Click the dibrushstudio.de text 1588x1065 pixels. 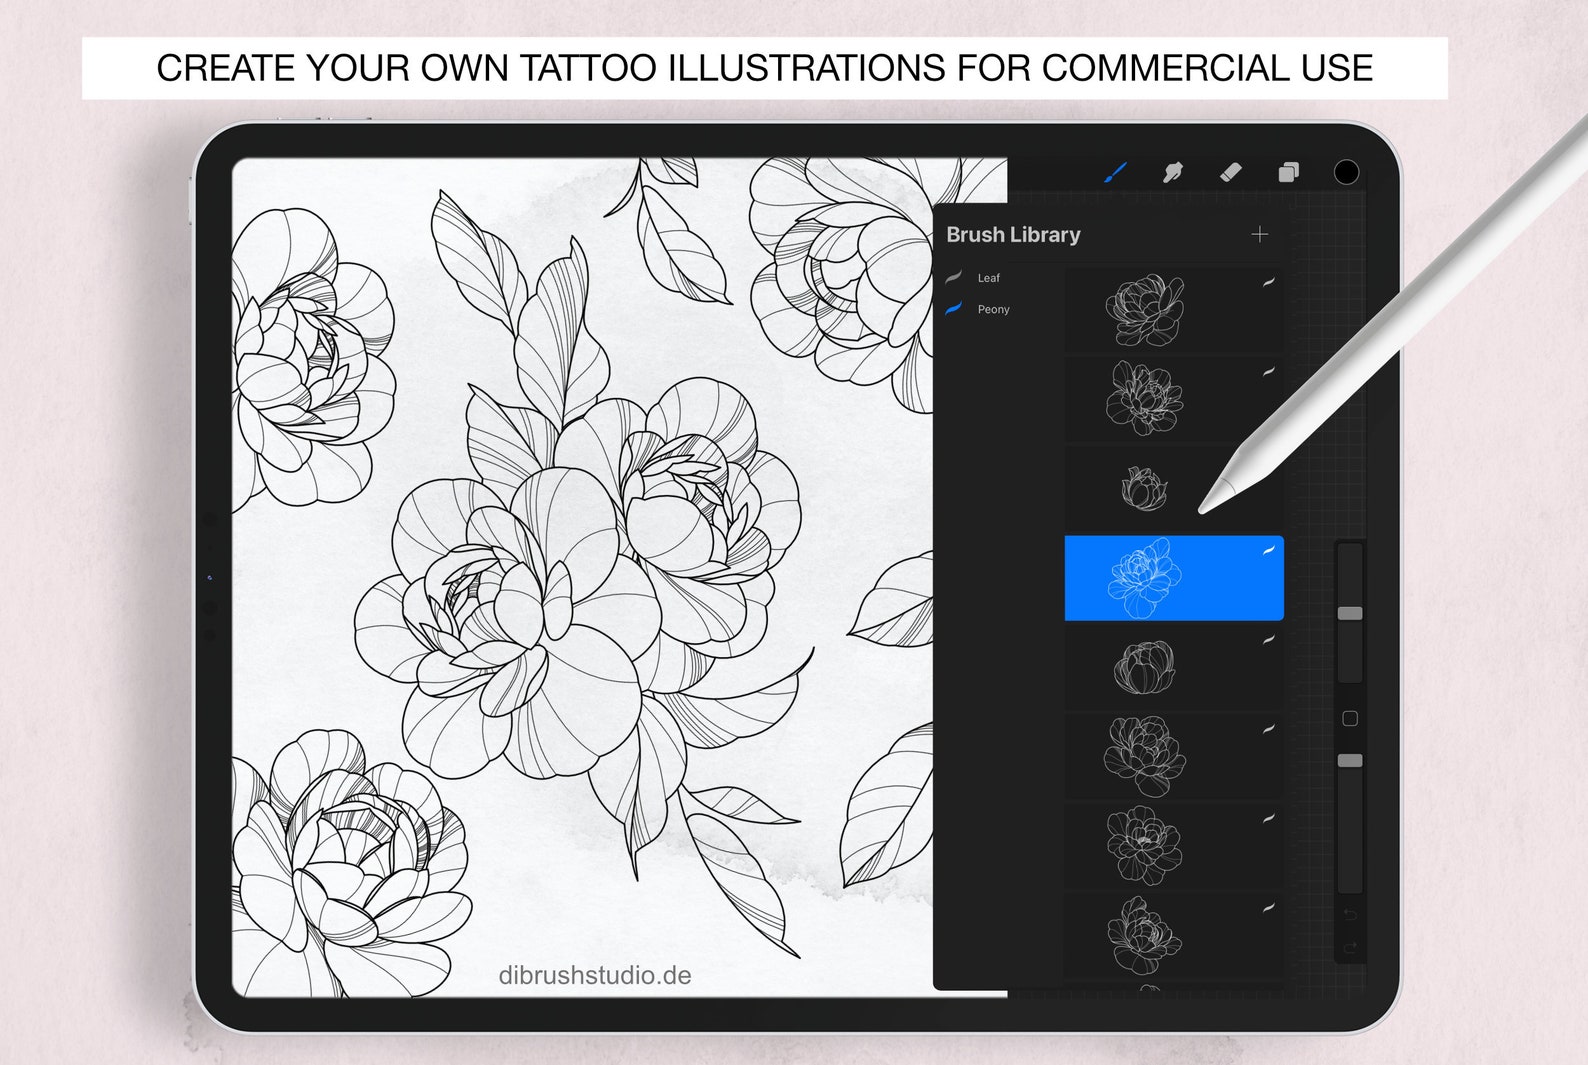(595, 975)
